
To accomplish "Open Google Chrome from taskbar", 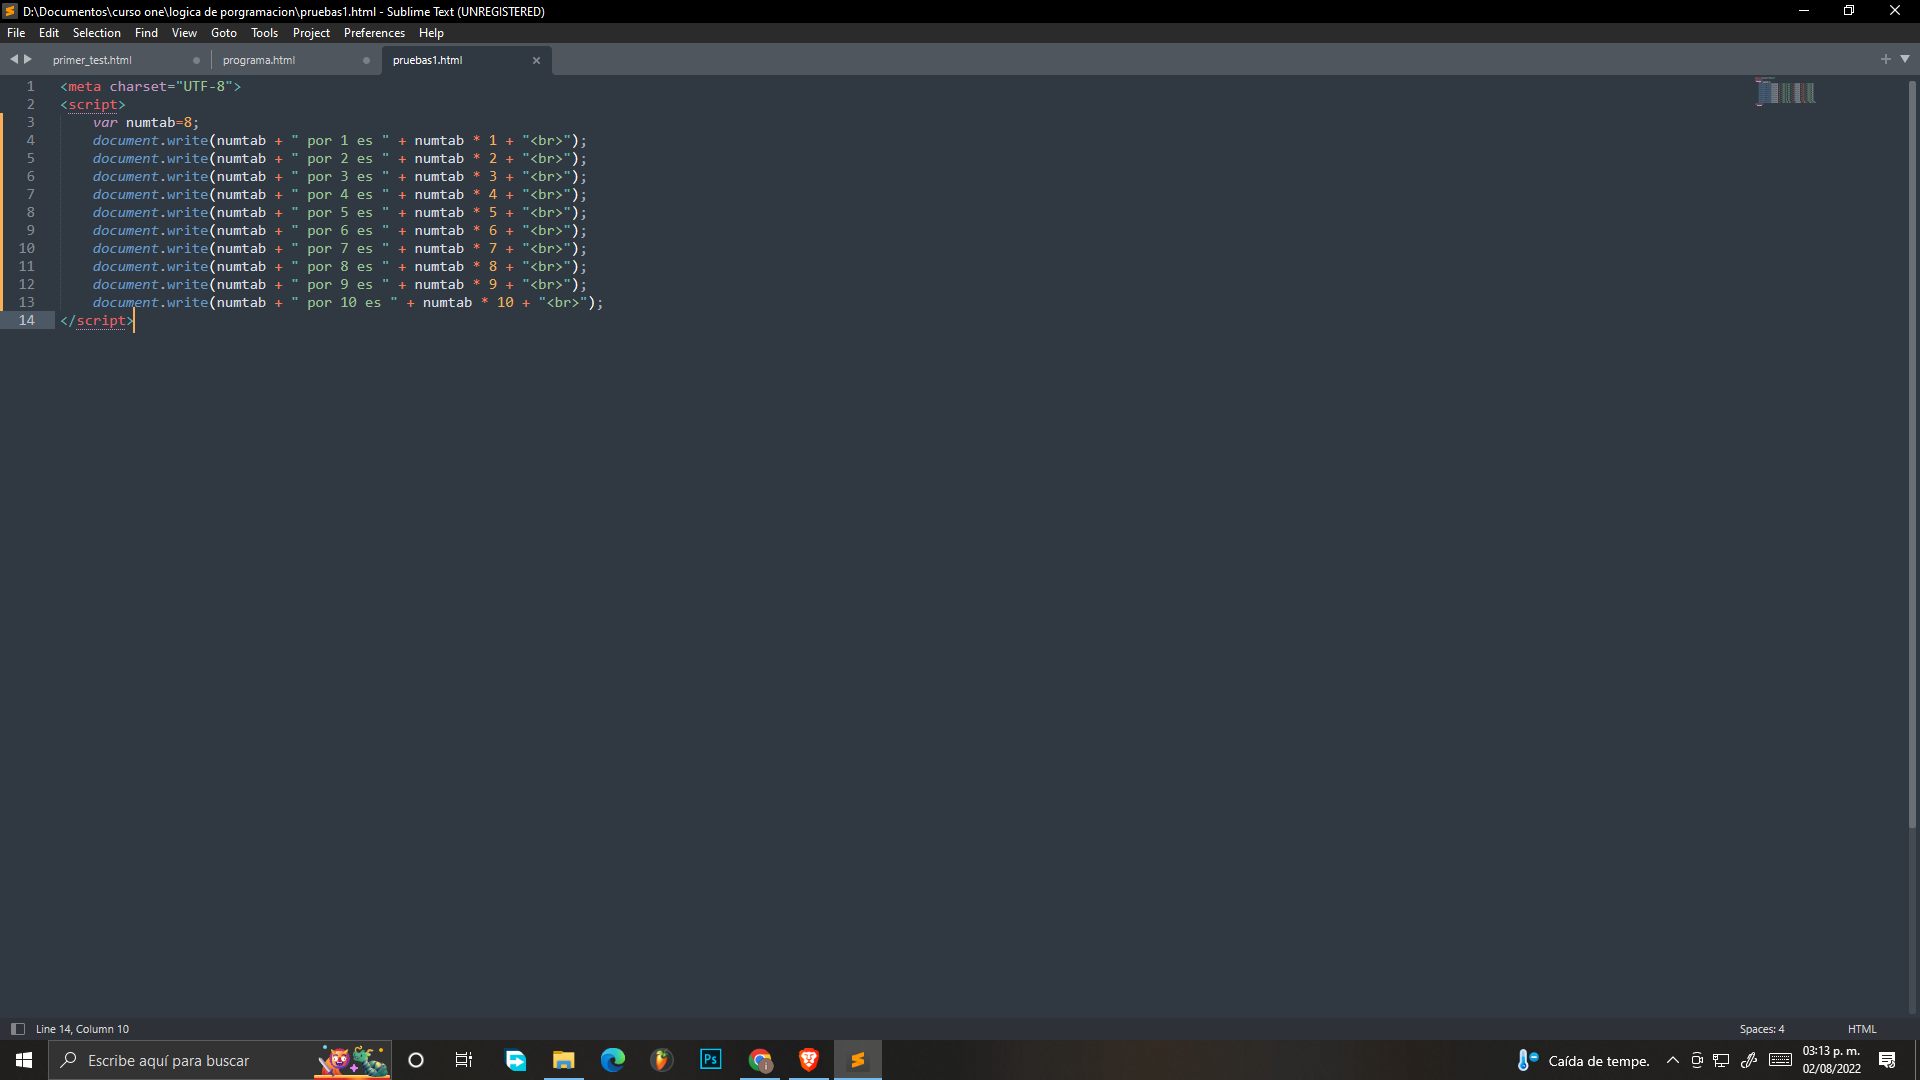I will [760, 1060].
